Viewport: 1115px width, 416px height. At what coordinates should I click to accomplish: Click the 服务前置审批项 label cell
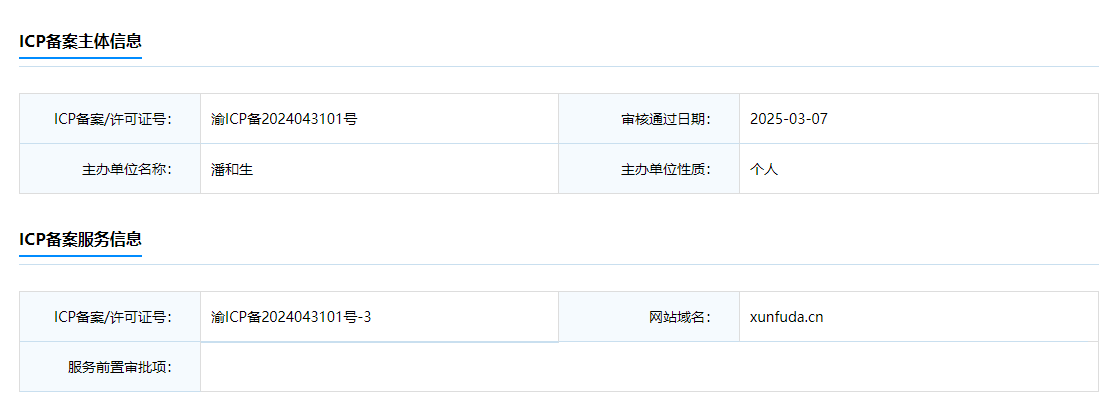coord(110,366)
